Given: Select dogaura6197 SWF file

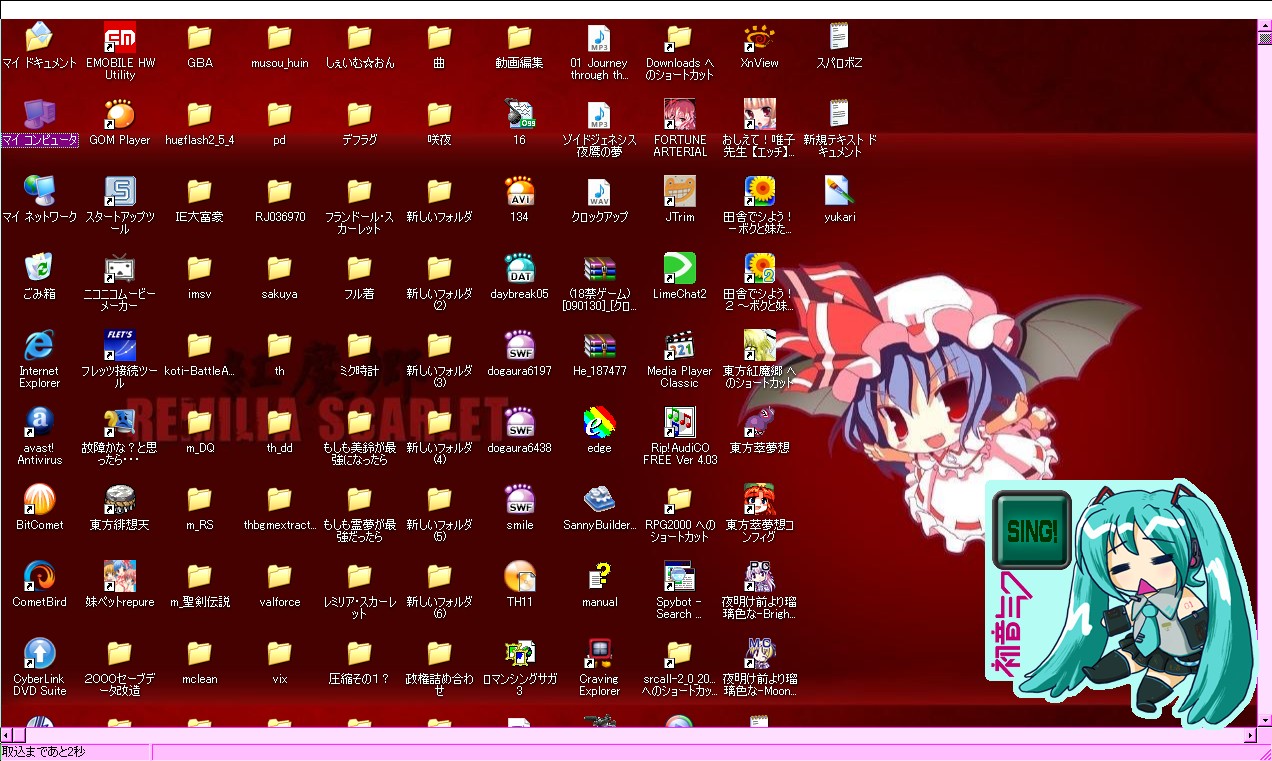Looking at the screenshot, I should click(x=520, y=346).
